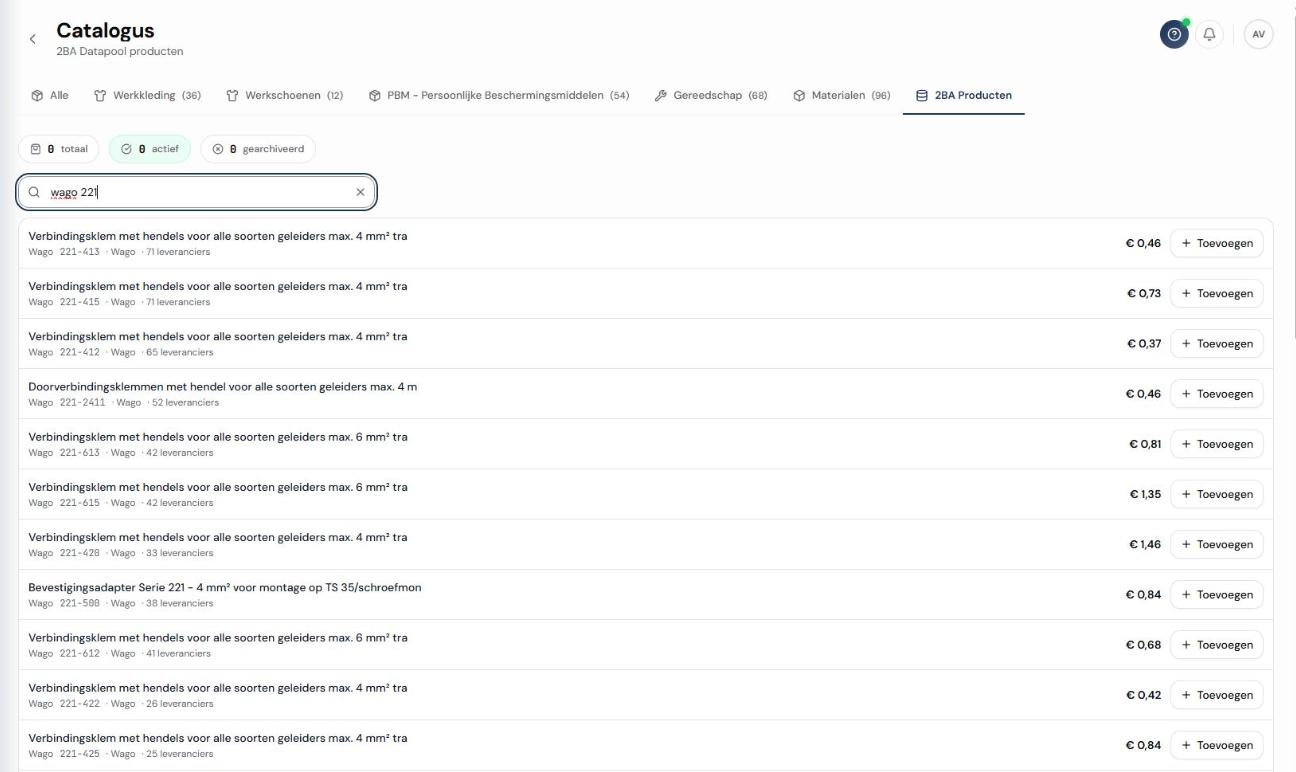This screenshot has width=1296, height=772.
Task: Add Wago 221-422 with Toevoegen
Action: click(x=1216, y=695)
